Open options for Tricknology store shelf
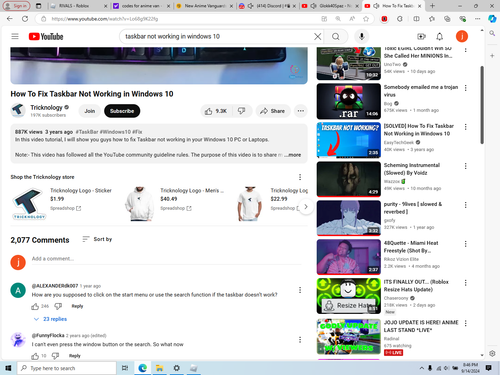 point(300,177)
